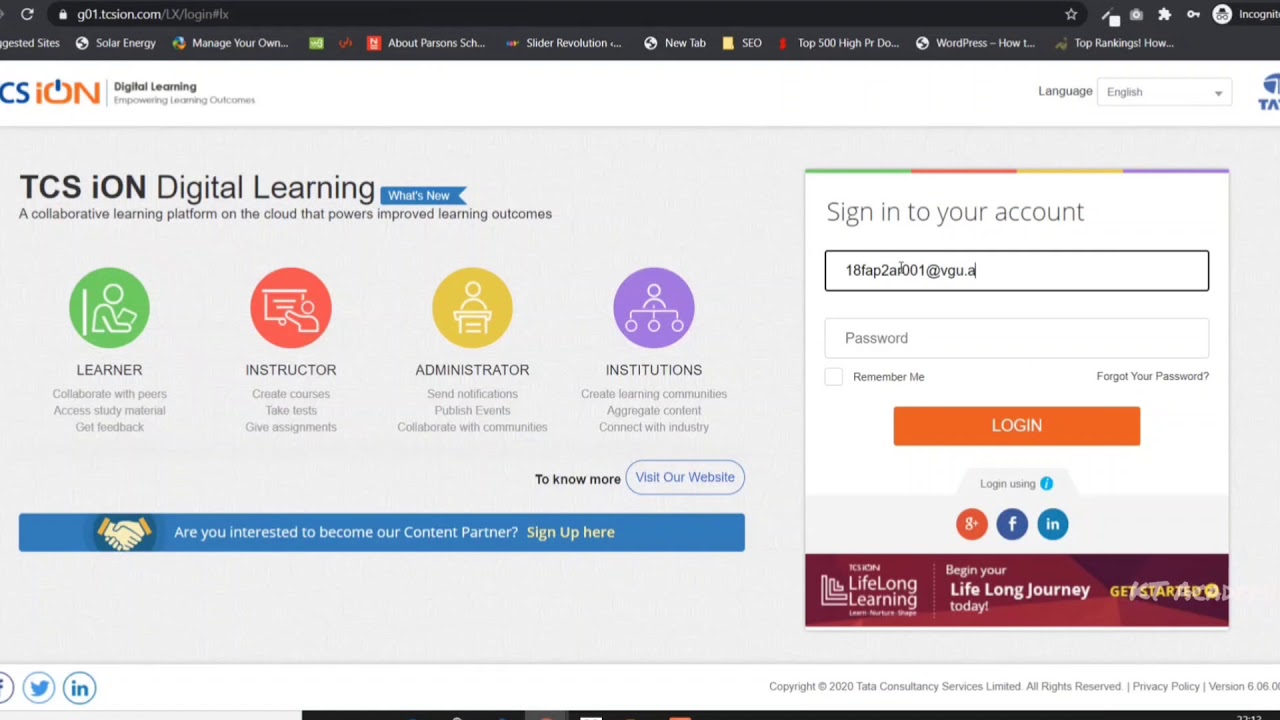Open the Slider Revolution bookmark
This screenshot has width=1280, height=720.
coord(563,43)
